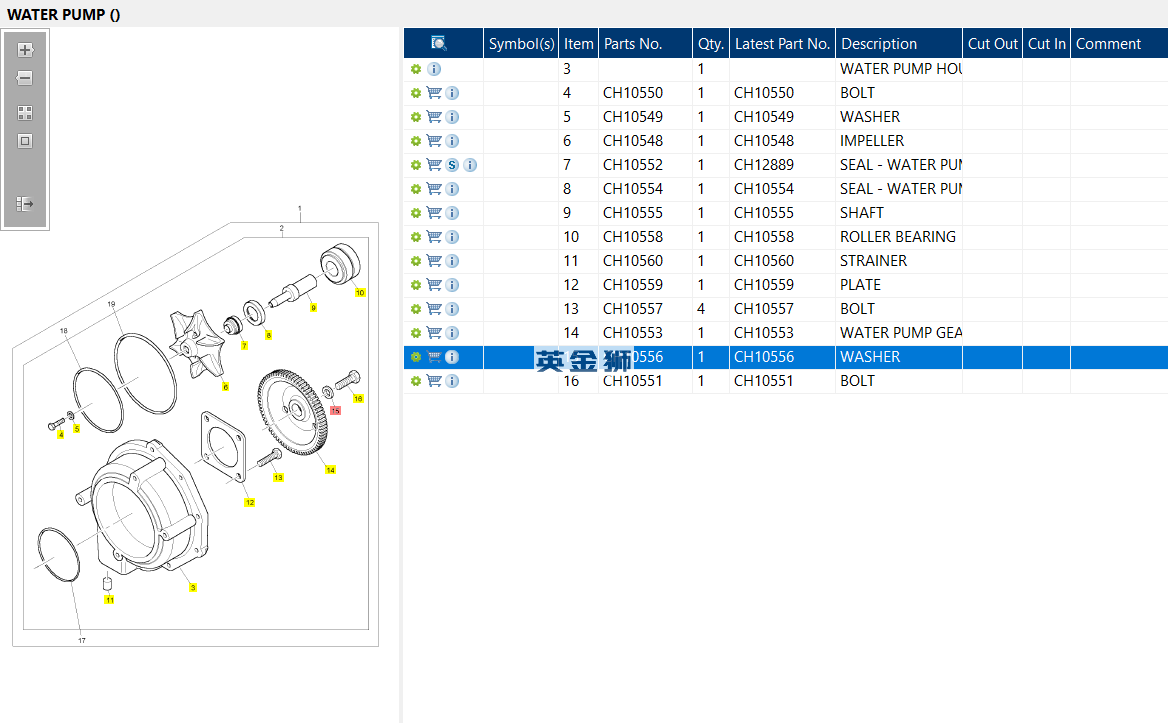Click the list export arrow icon
1168x723 pixels.
pyautogui.click(x=25, y=204)
